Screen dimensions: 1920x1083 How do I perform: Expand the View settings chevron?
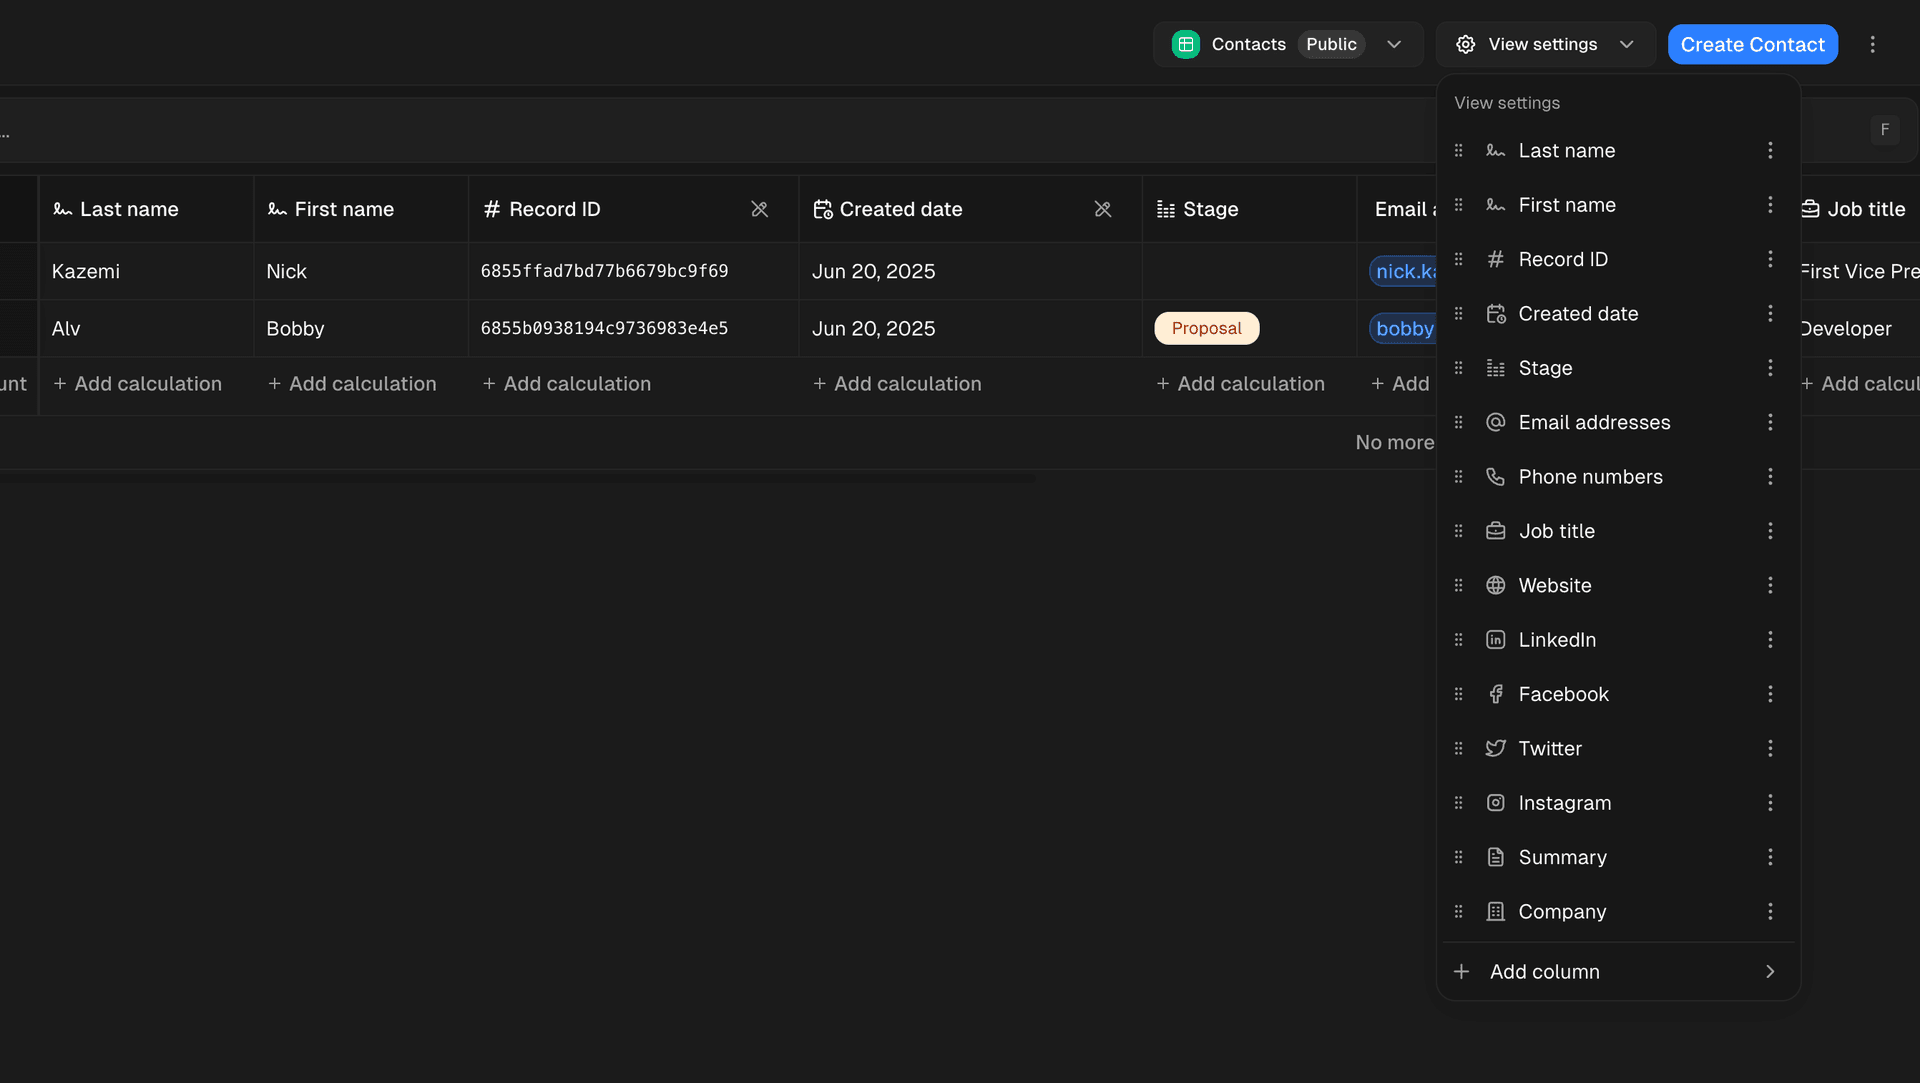coord(1627,44)
